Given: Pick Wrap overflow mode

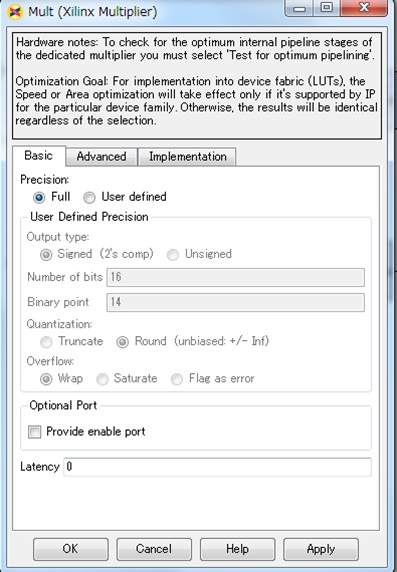Looking at the screenshot, I should 46,379.
